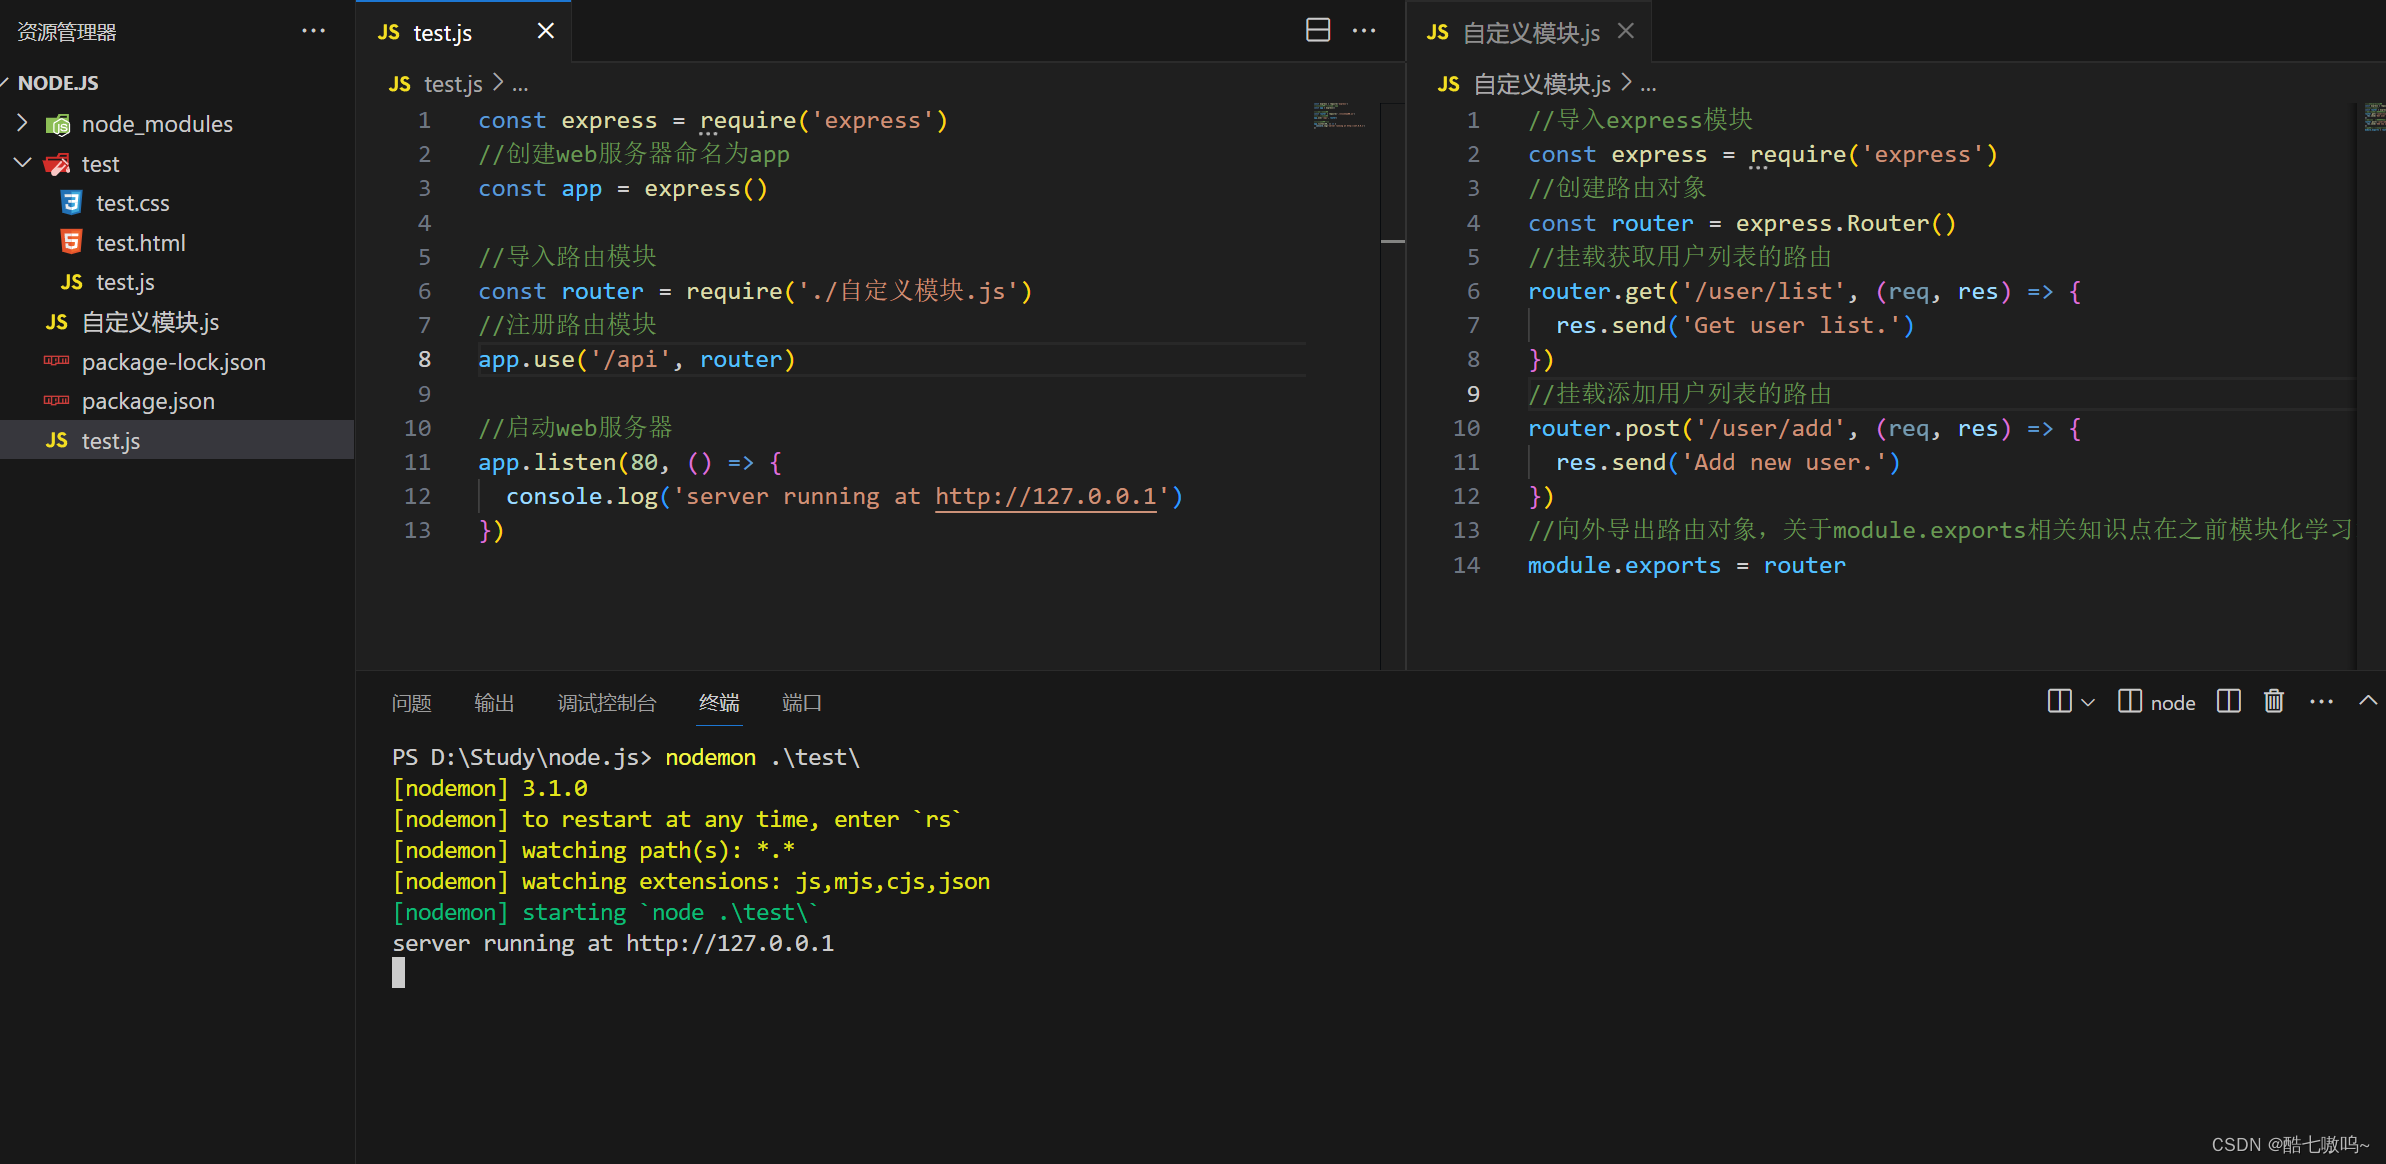Click the minimap of test.js editor
The width and height of the screenshot is (2386, 1164).
tap(1339, 115)
